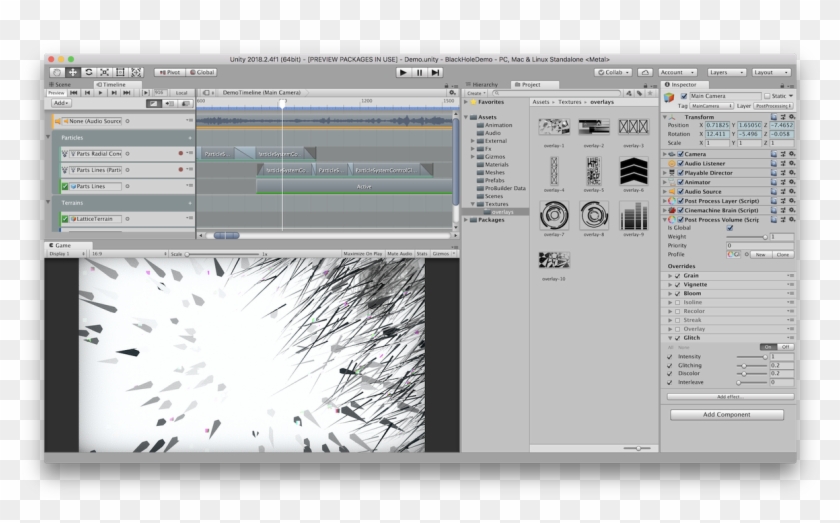This screenshot has height=523, width=840.
Task: Select the Move tool in the toolbar
Action: click(73, 72)
